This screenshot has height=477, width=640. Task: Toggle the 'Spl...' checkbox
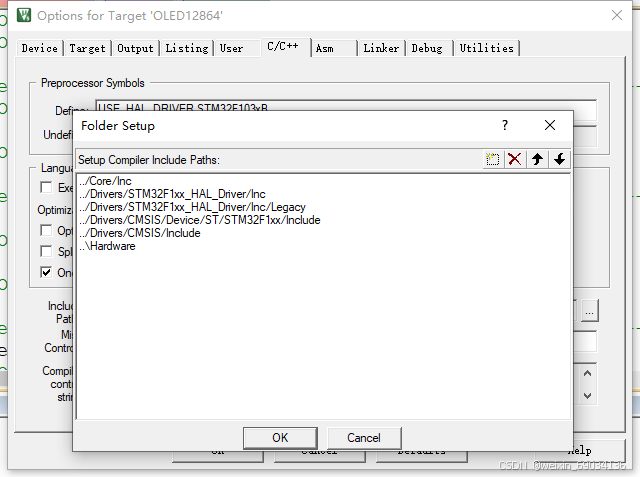[x=46, y=251]
